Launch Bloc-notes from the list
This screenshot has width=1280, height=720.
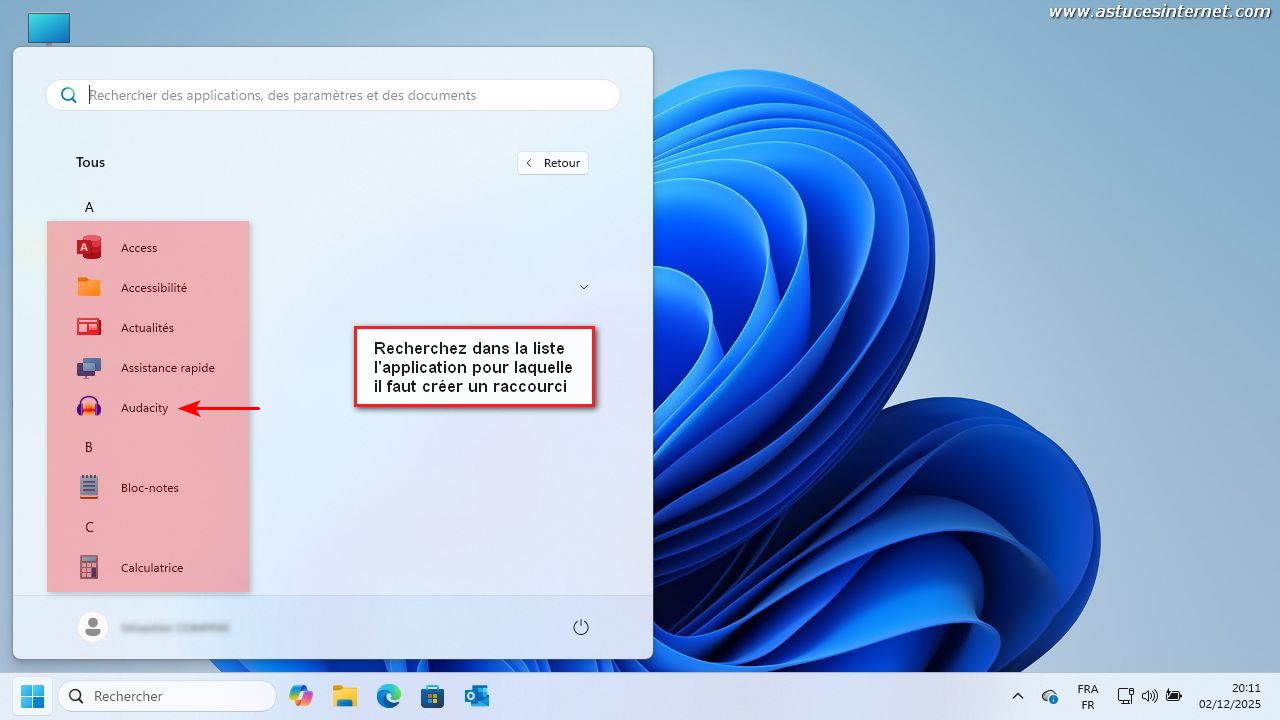click(149, 488)
